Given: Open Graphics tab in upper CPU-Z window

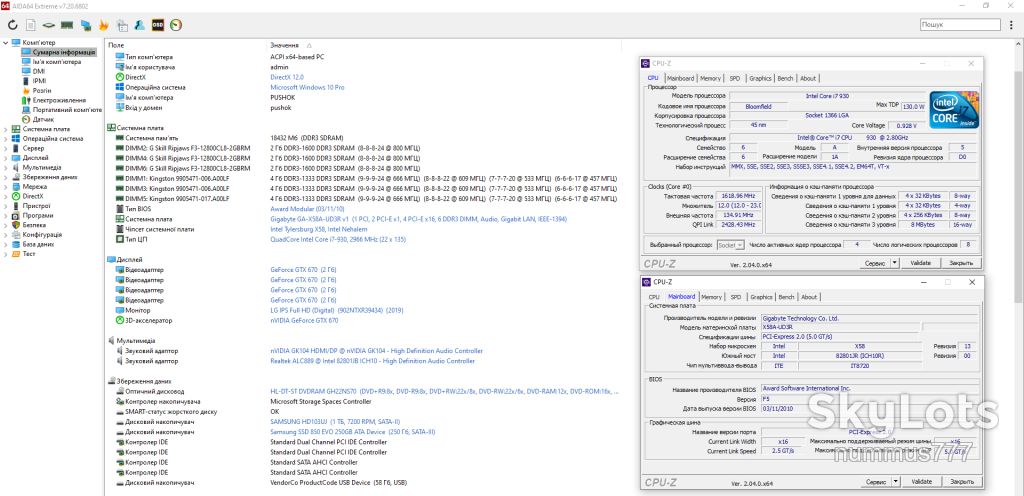Looking at the screenshot, I should pyautogui.click(x=760, y=78).
